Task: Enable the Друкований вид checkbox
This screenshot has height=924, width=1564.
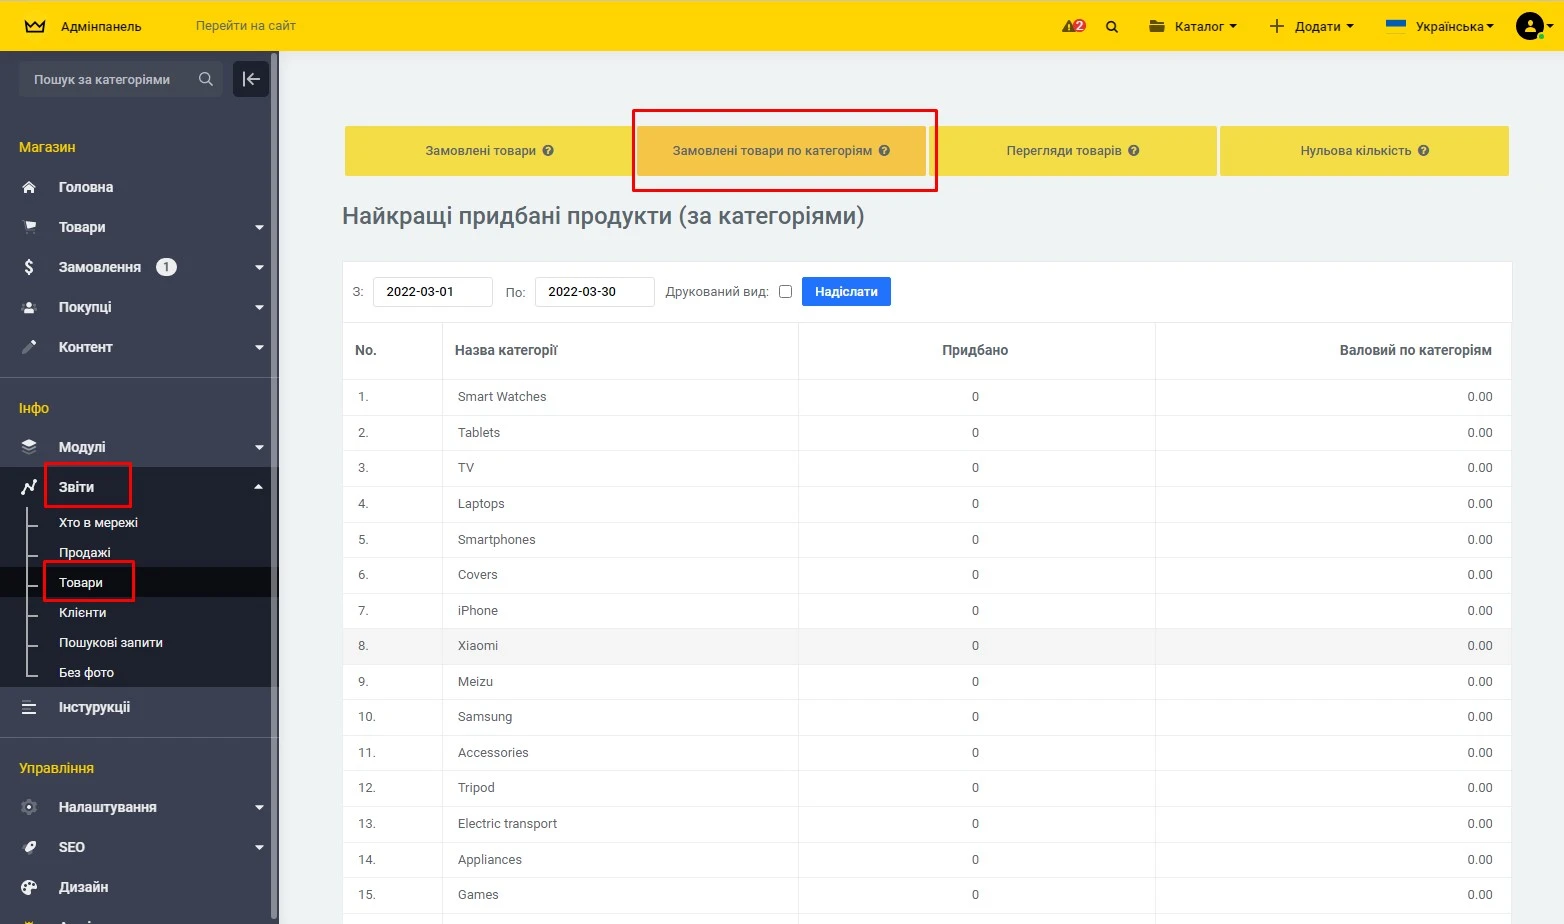Action: tap(786, 291)
